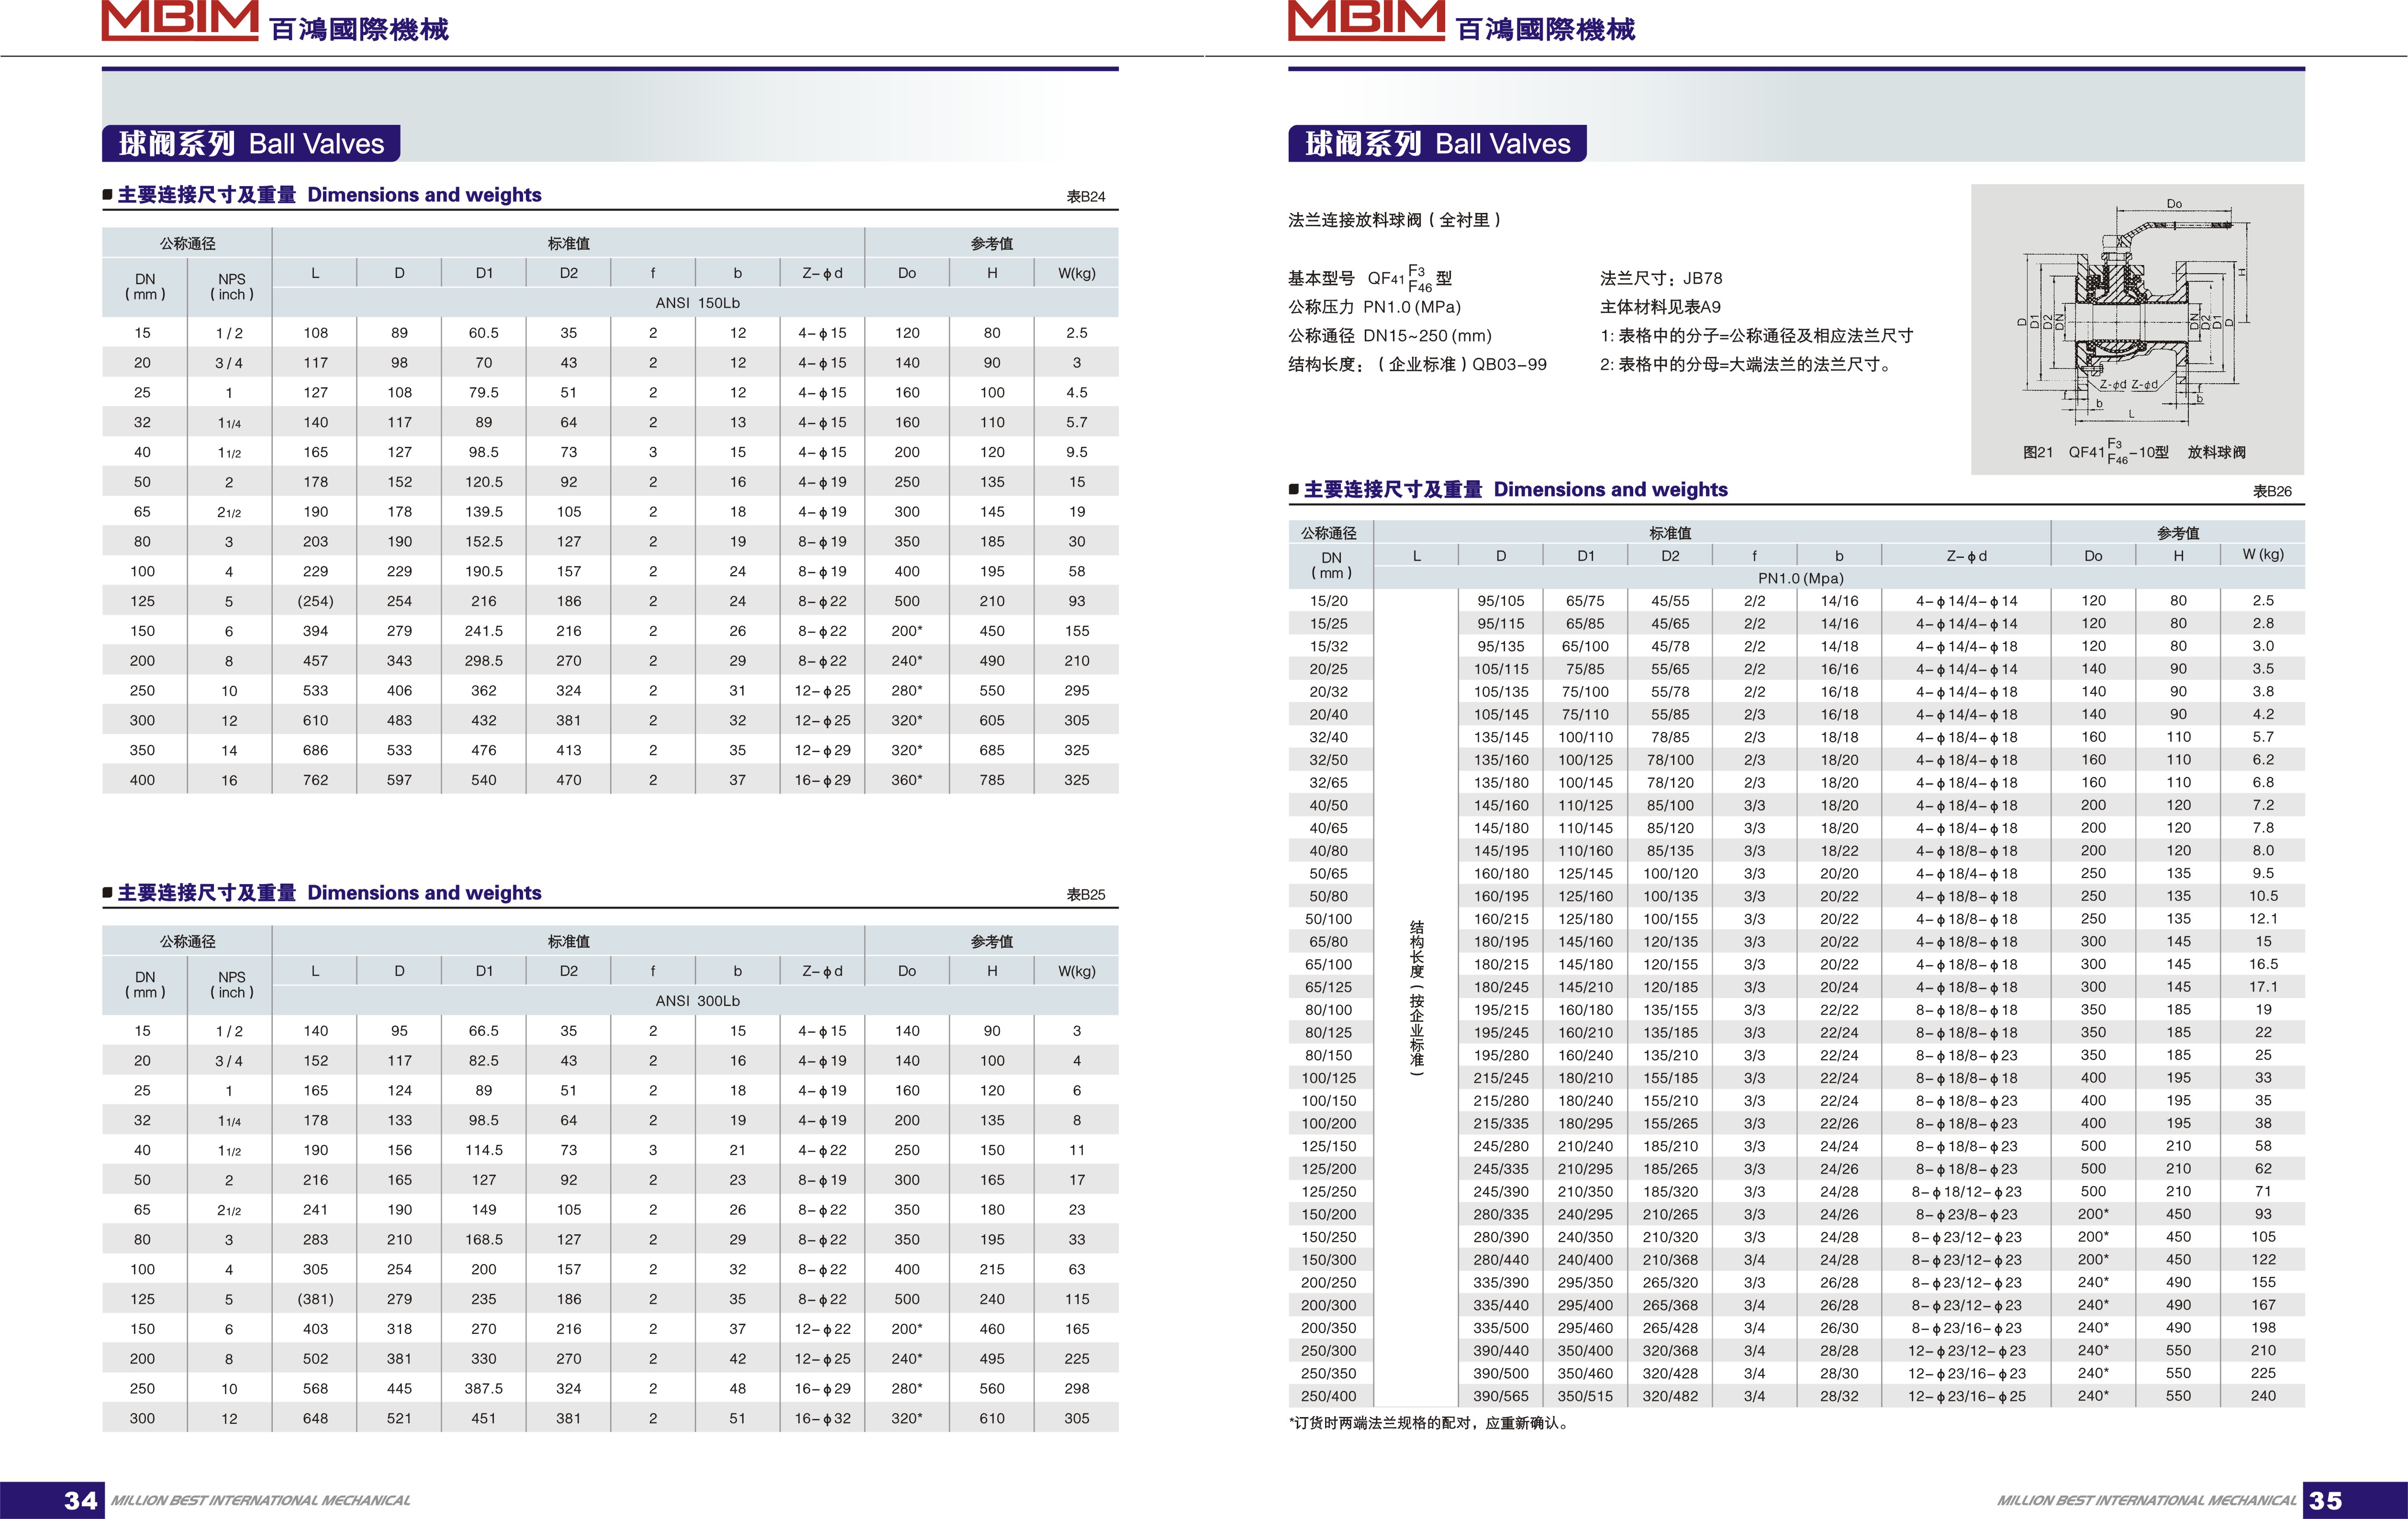Click the 'Dimensions and weights' heading above table B24

[x=424, y=195]
